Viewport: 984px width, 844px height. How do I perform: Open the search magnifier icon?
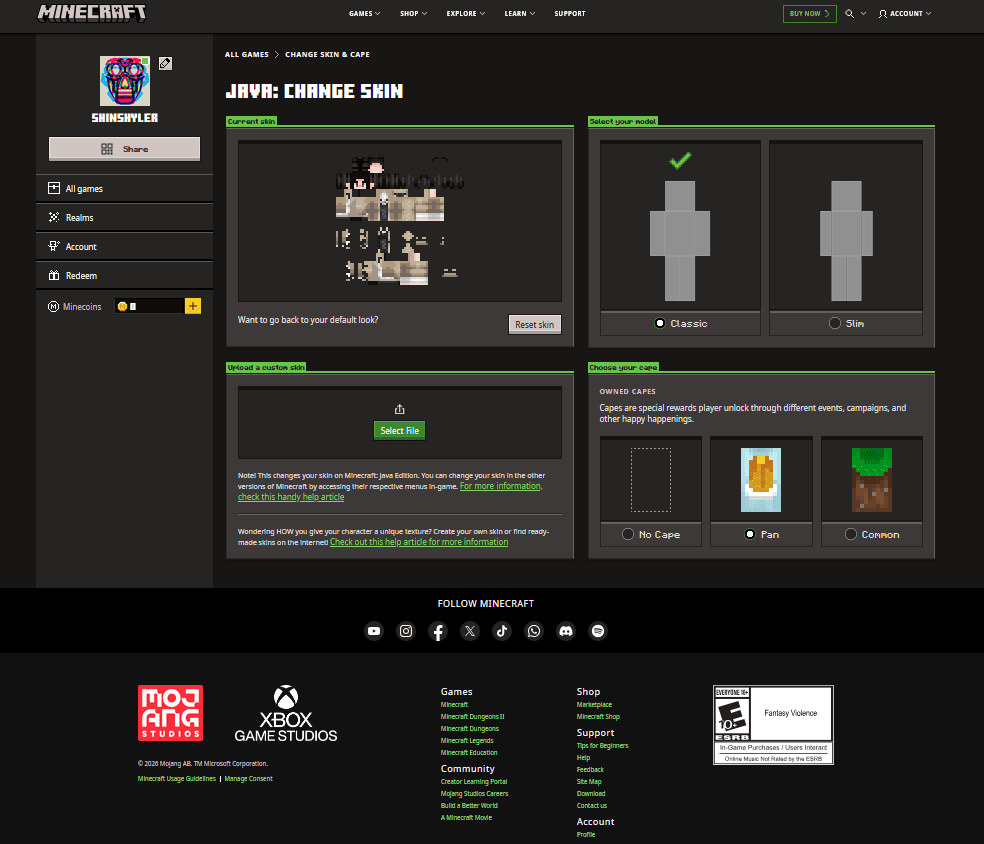point(849,13)
